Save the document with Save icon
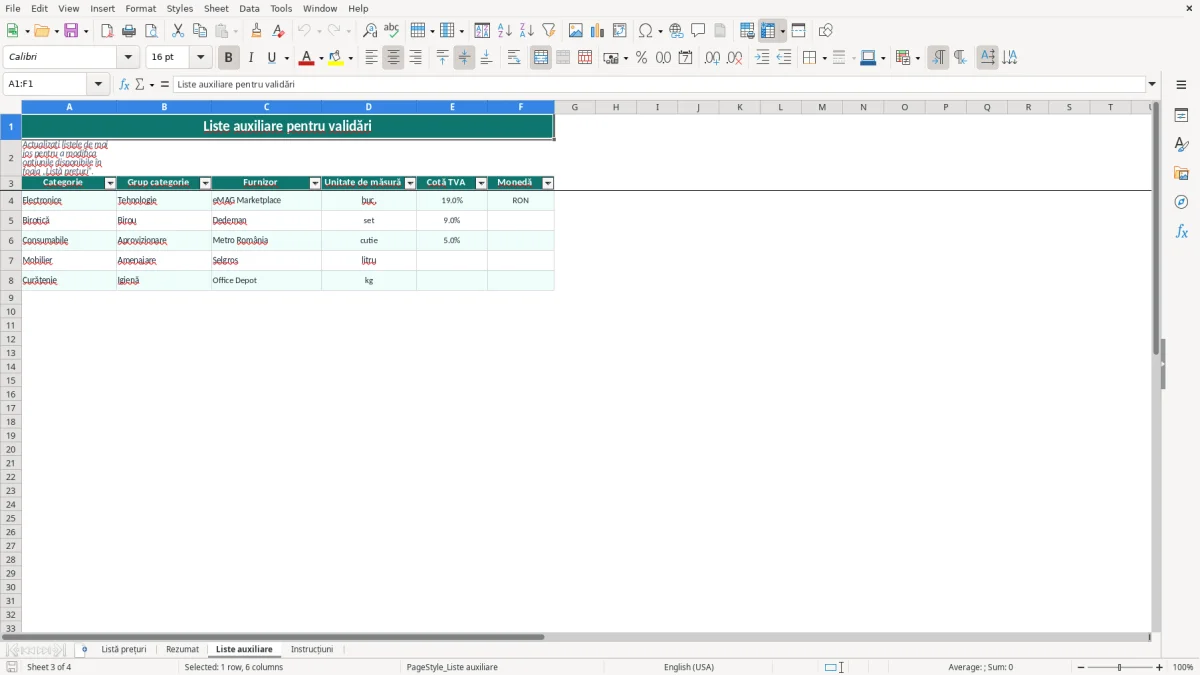1200x675 pixels. (71, 30)
